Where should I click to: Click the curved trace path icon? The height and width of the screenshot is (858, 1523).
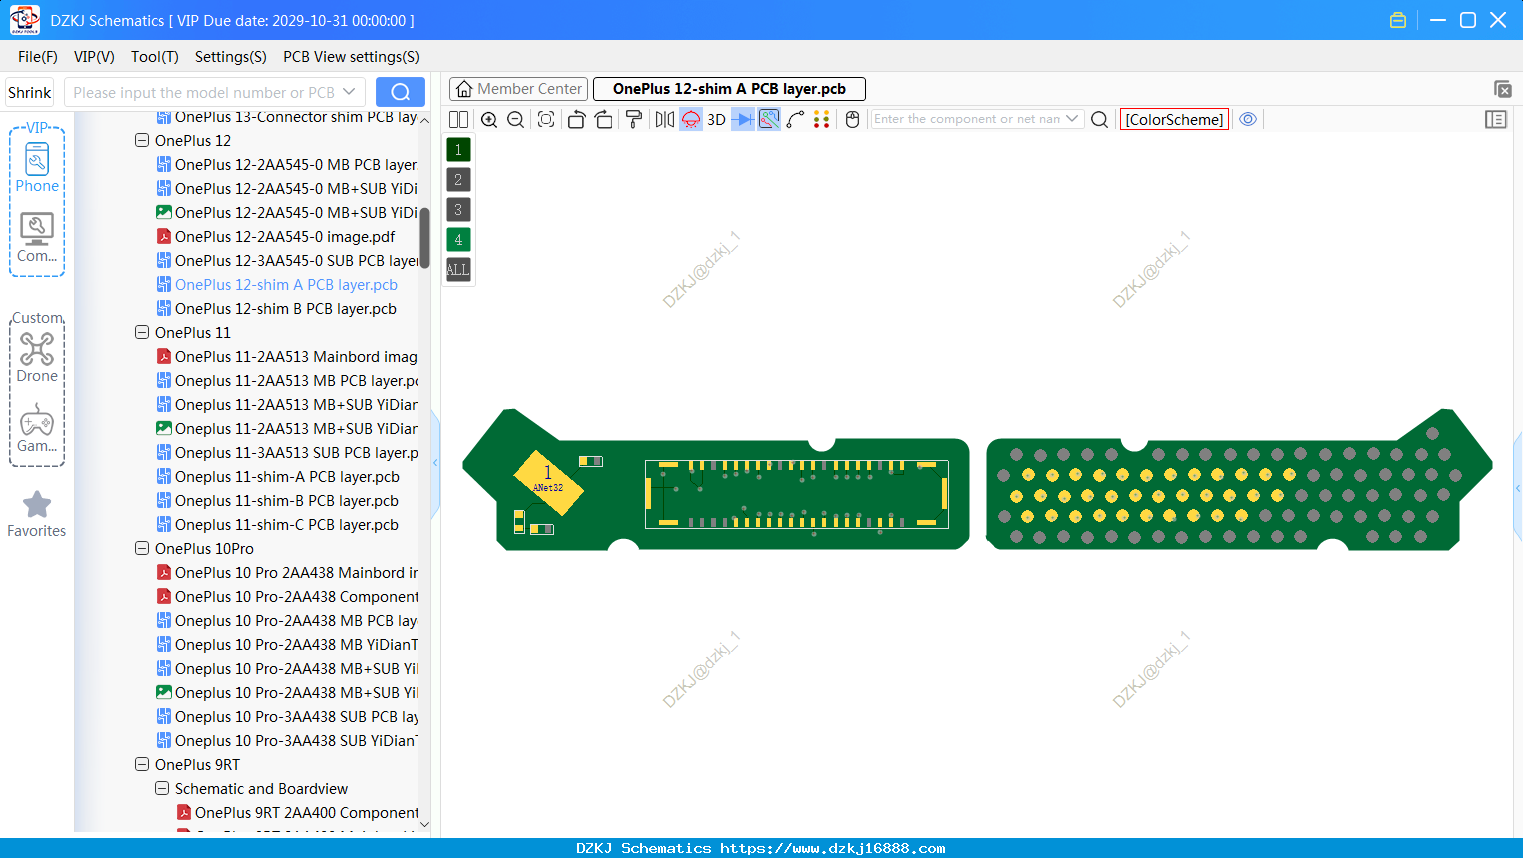pos(795,119)
